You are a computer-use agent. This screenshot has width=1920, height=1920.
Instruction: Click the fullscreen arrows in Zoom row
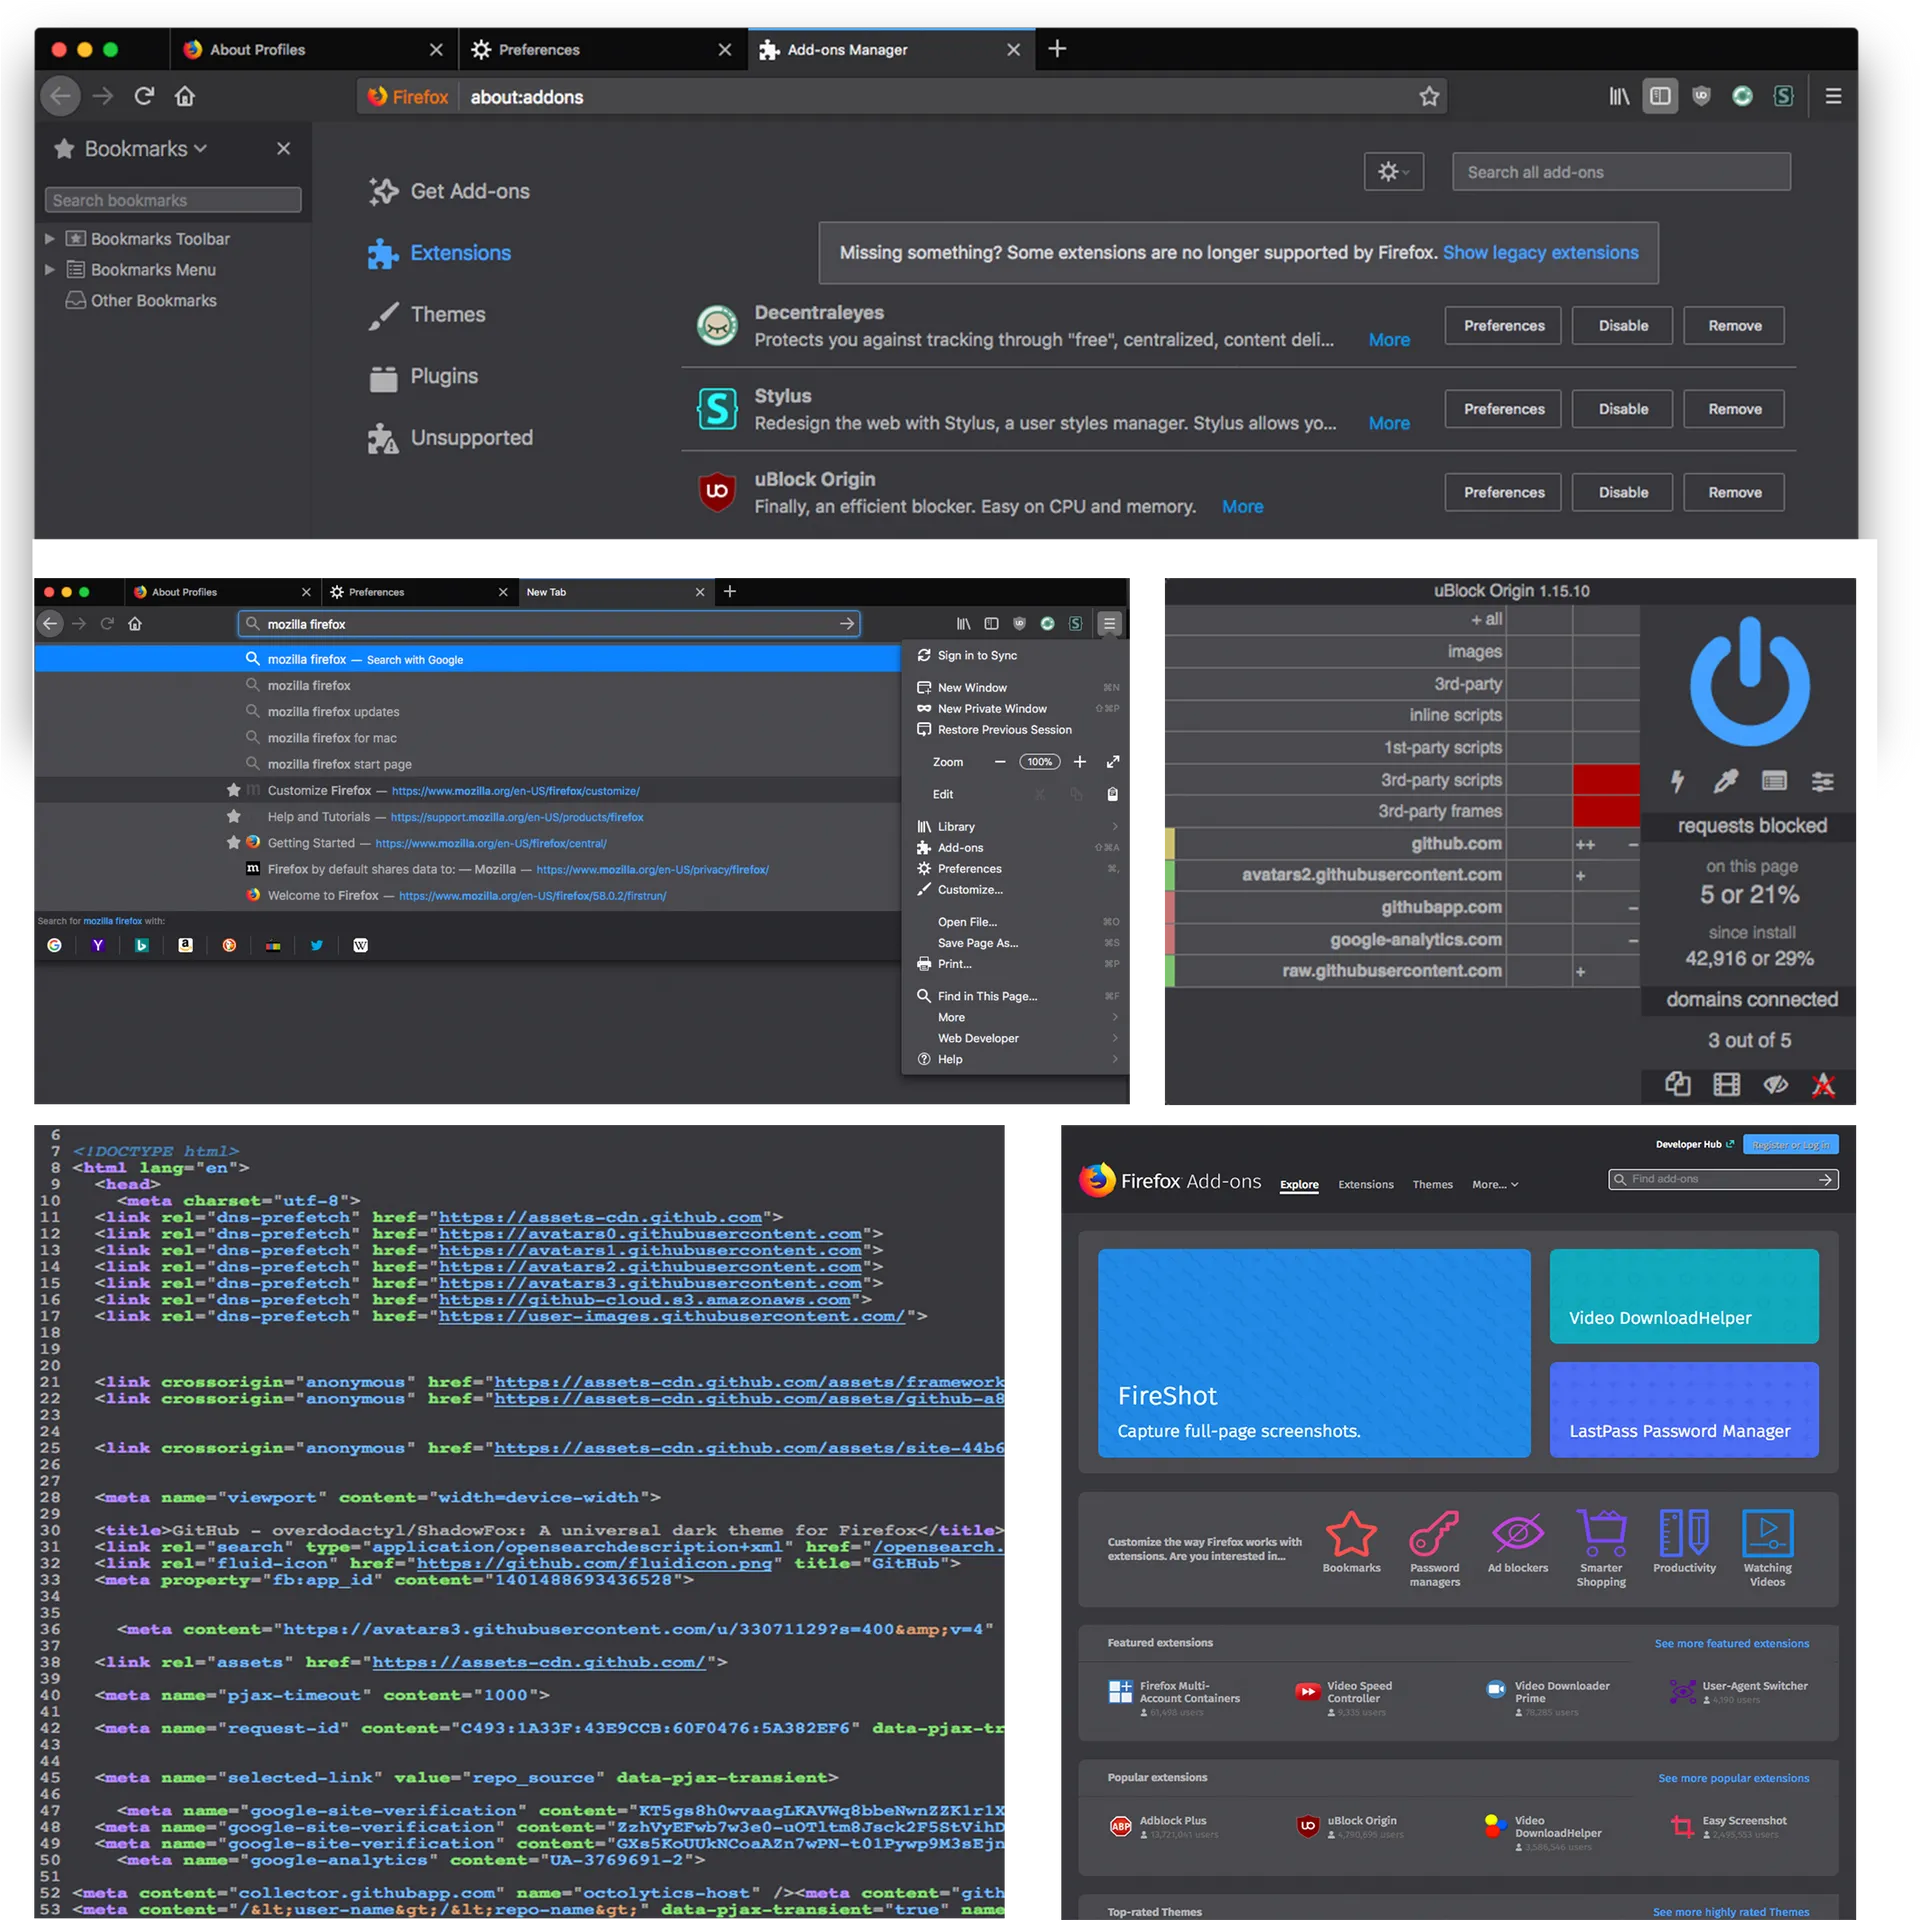click(x=1113, y=762)
